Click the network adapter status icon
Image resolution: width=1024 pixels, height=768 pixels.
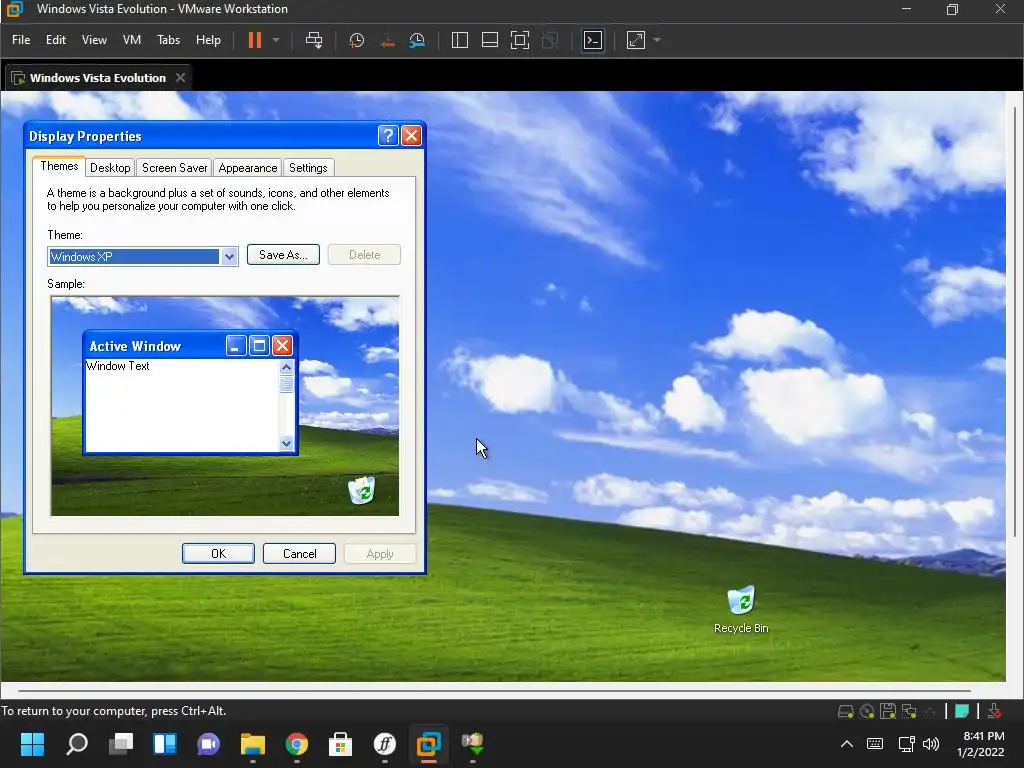coord(908,711)
